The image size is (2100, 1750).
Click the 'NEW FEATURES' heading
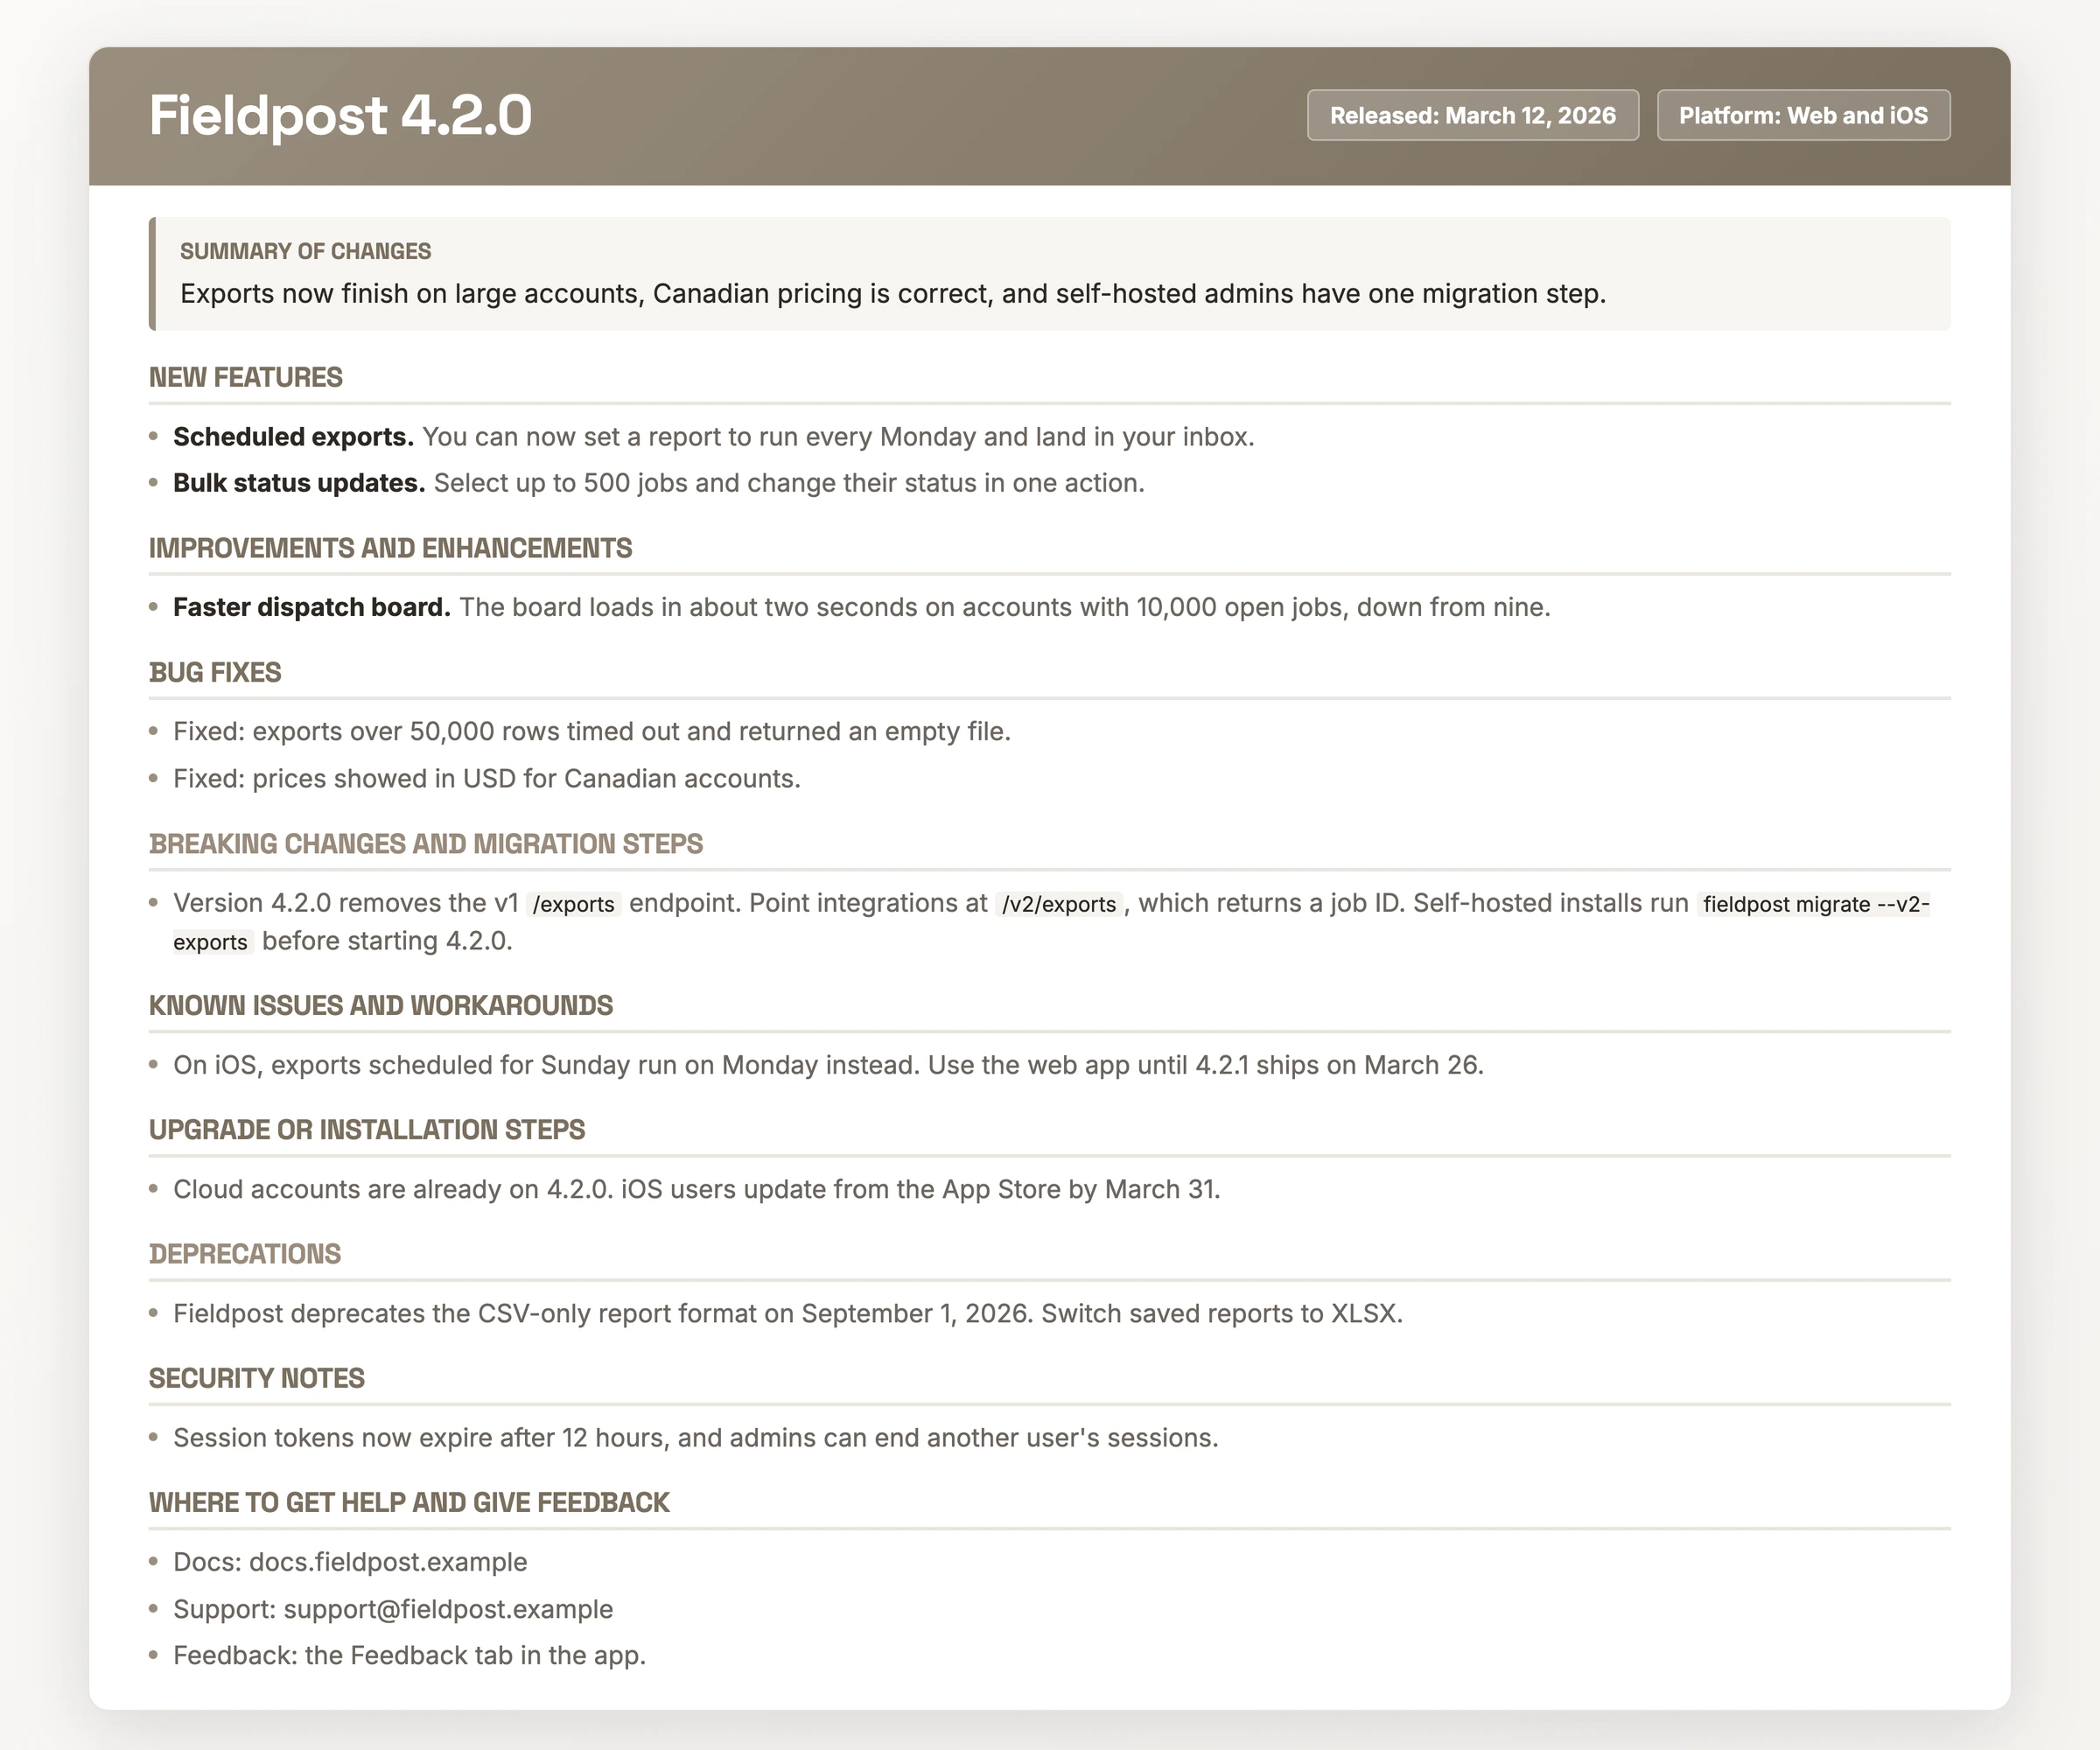coord(245,377)
